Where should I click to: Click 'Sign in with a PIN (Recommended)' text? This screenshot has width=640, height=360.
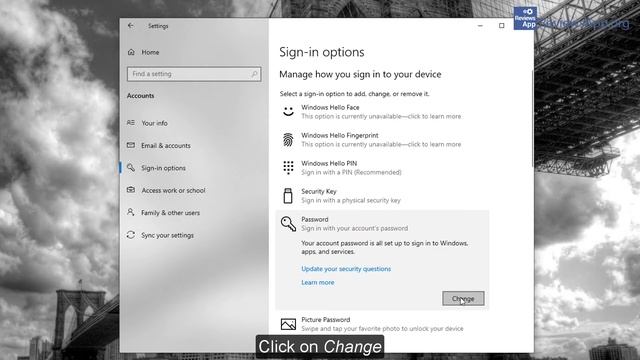(x=351, y=172)
